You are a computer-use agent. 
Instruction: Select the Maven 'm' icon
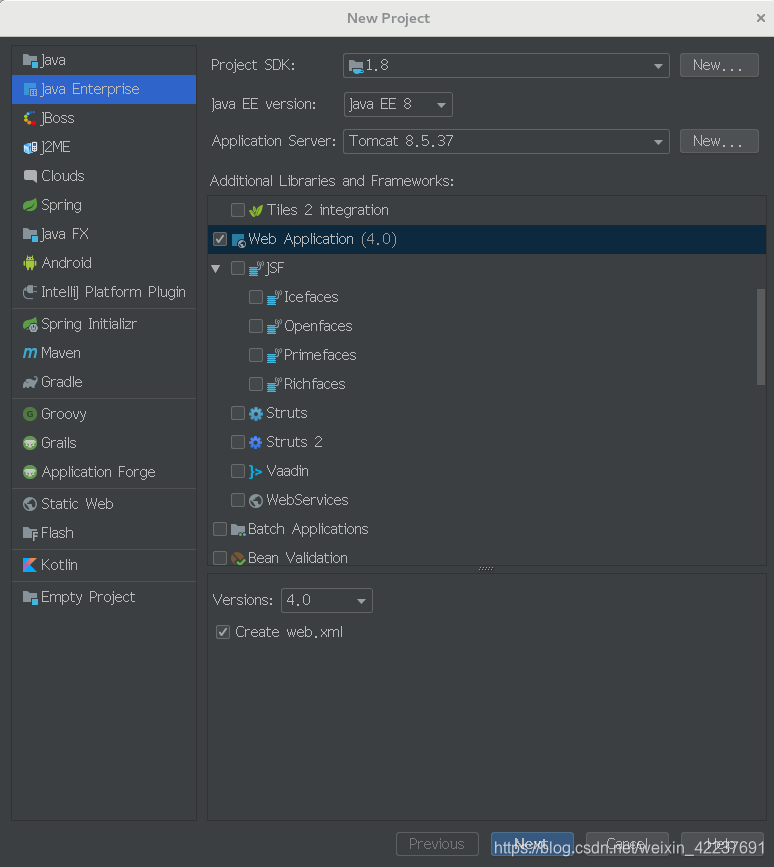(30, 353)
